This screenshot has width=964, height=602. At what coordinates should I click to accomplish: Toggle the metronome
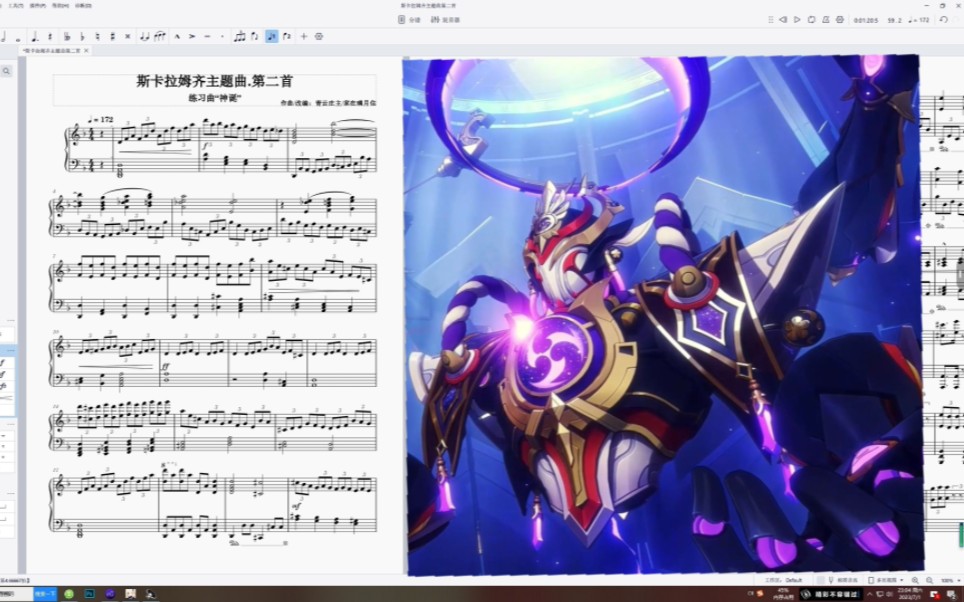coord(826,20)
